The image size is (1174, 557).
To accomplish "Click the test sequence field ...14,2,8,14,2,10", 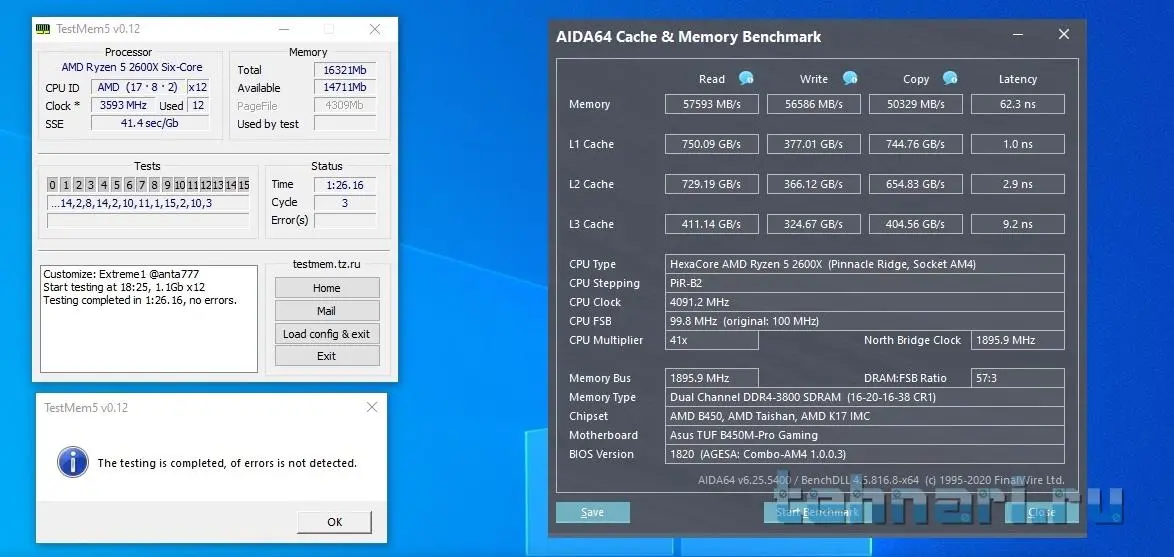I will [x=147, y=203].
